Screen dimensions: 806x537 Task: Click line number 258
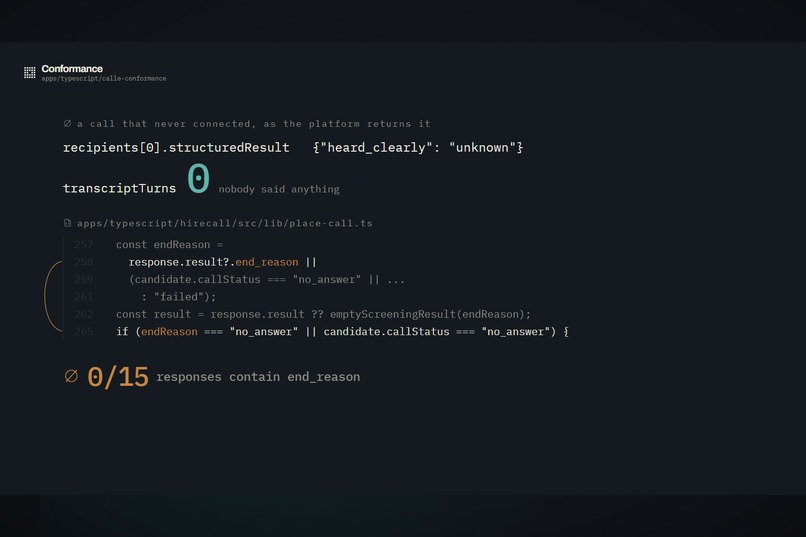(83, 262)
